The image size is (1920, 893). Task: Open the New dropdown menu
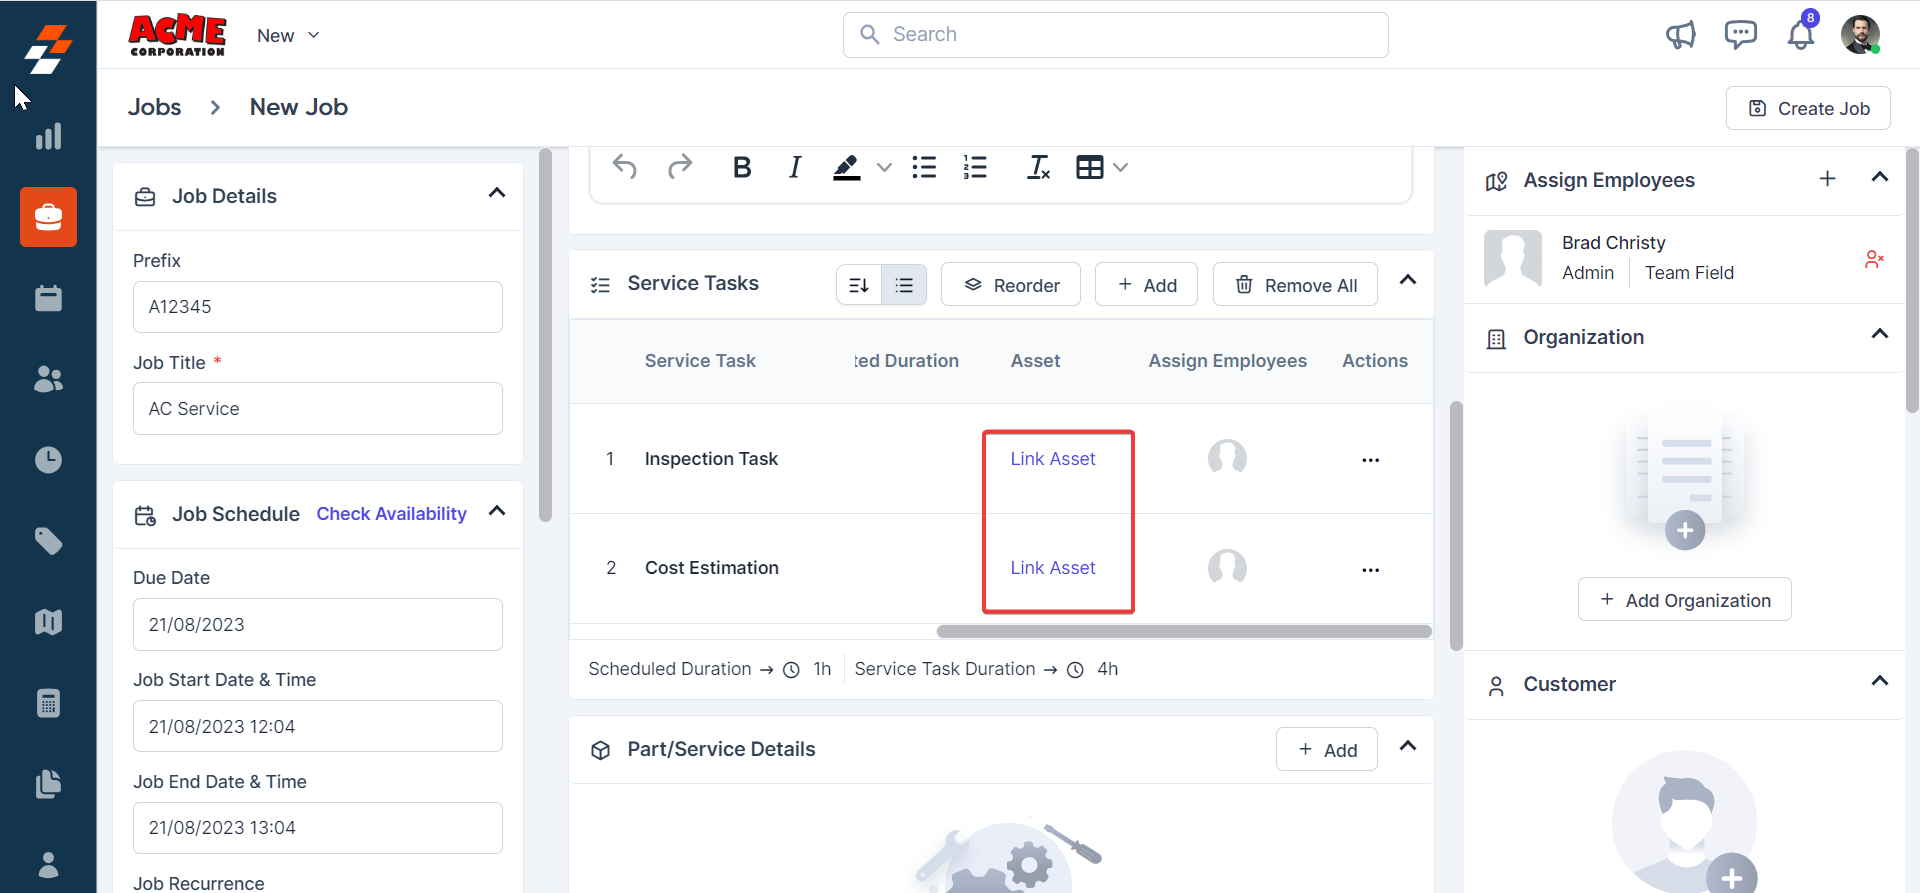(x=288, y=35)
